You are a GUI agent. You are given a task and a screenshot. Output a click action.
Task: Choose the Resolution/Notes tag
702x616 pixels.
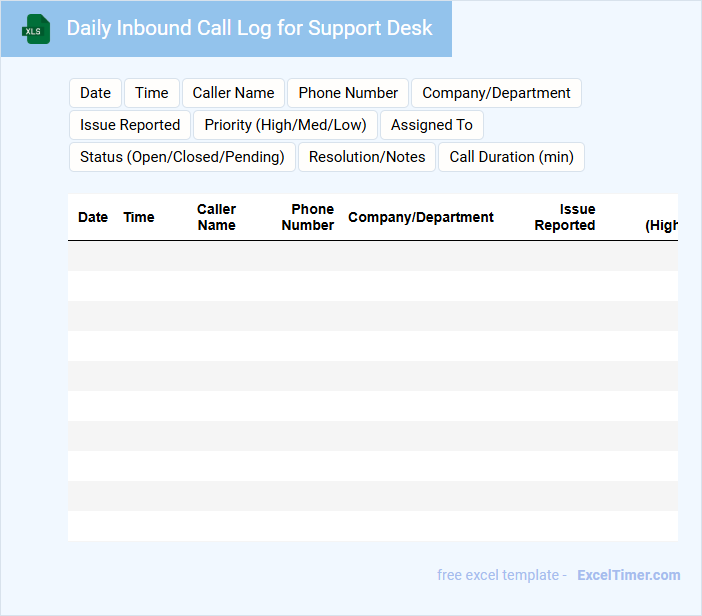click(x=367, y=157)
